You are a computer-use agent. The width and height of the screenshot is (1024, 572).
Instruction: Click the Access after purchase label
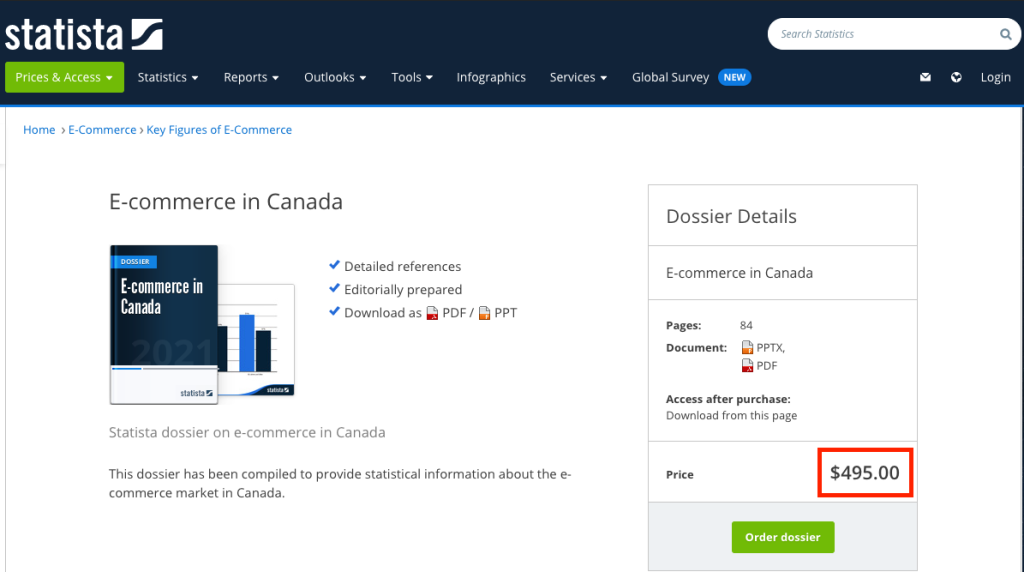coord(728,399)
